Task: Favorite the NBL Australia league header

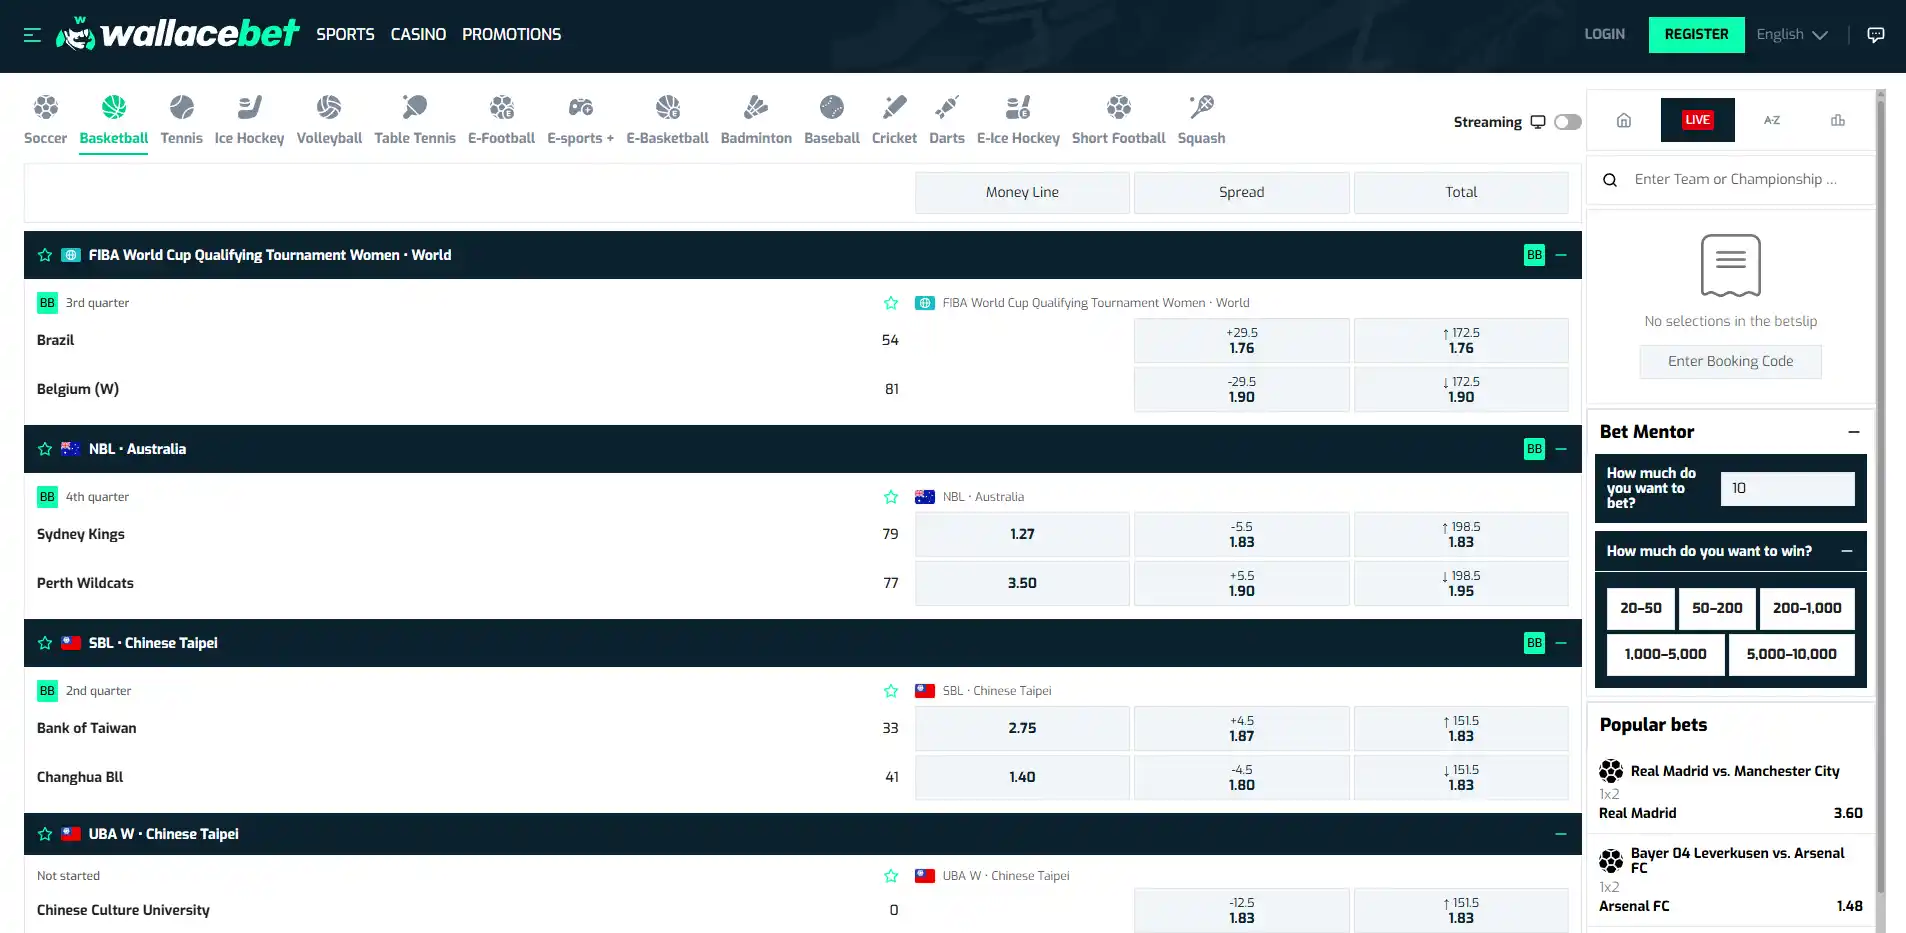Action: pyautogui.click(x=45, y=449)
